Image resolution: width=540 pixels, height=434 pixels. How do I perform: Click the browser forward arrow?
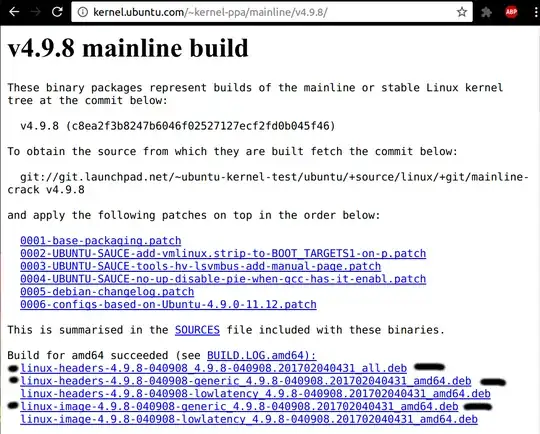point(35,12)
